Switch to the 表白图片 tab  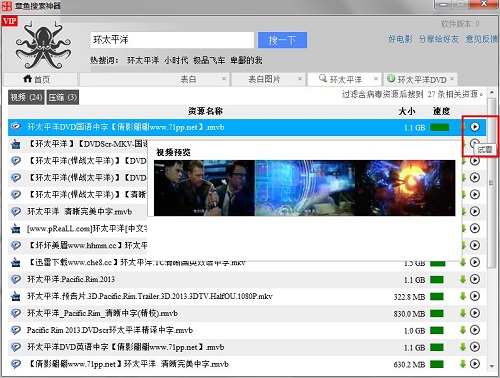268,79
